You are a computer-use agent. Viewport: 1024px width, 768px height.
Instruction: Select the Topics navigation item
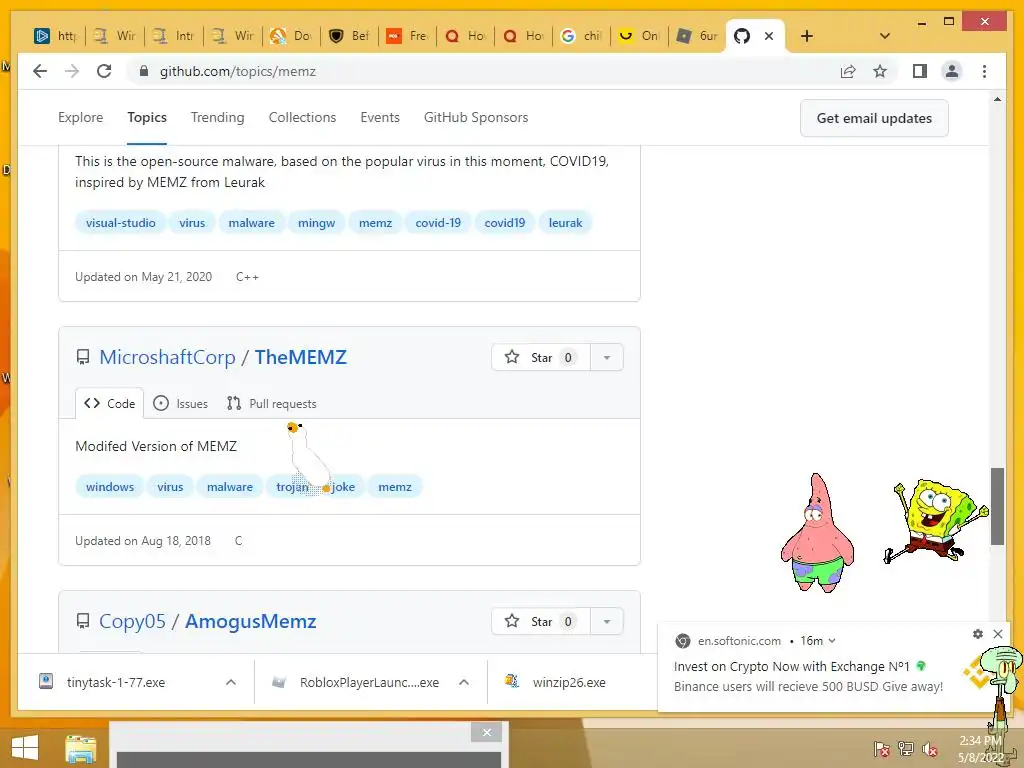coord(147,118)
